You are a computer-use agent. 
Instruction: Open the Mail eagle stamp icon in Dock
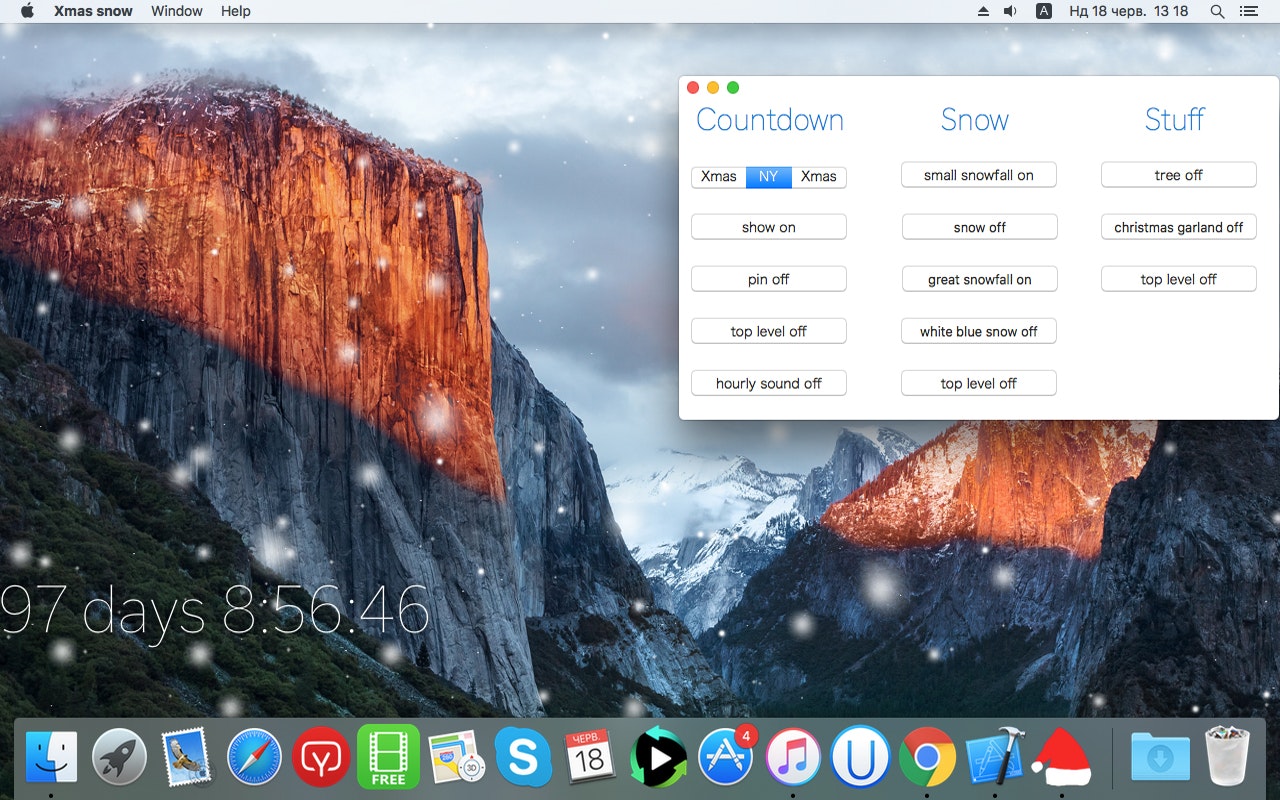(186, 756)
